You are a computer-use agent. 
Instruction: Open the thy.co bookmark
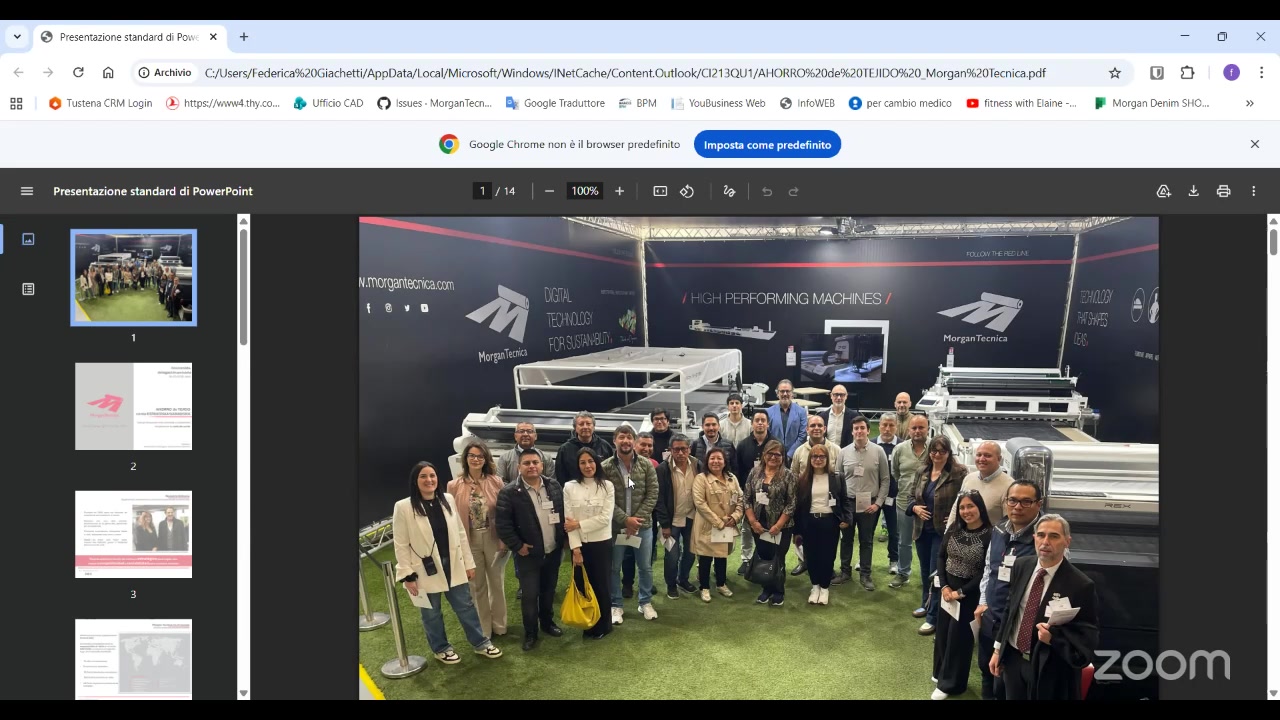tap(223, 103)
